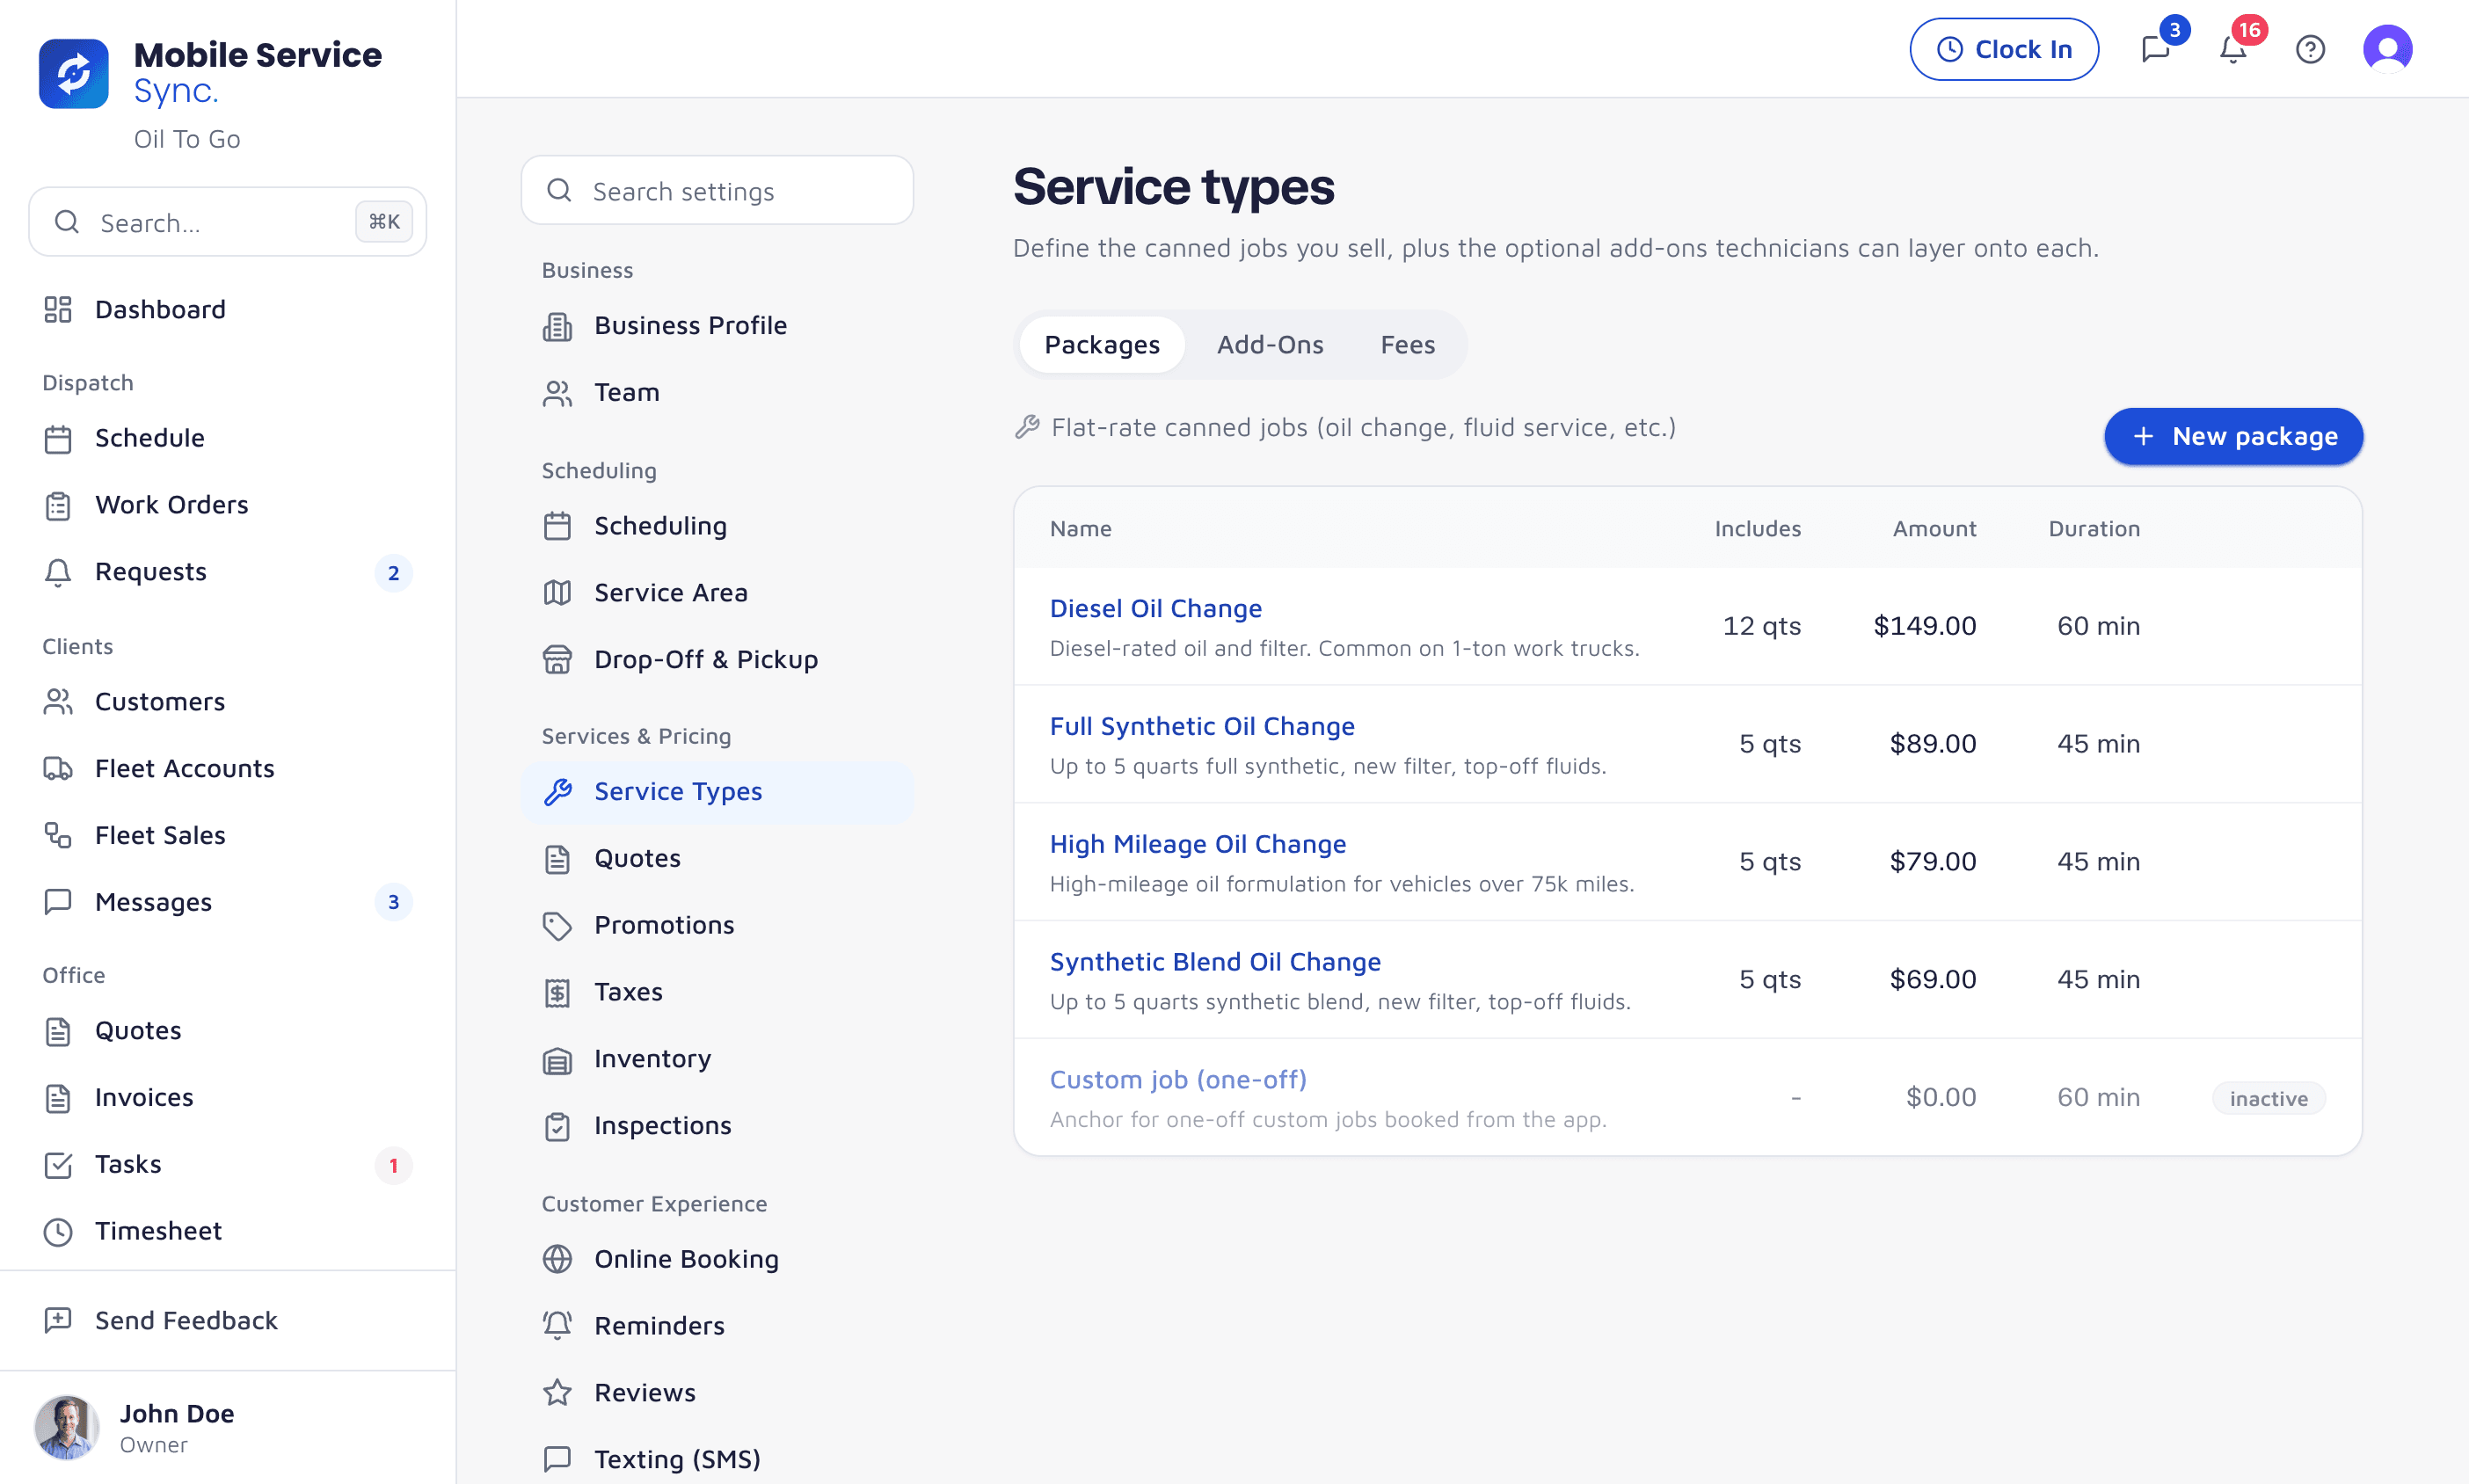Go to Schedule in sidebar
The width and height of the screenshot is (2469, 1484).
click(x=228, y=438)
